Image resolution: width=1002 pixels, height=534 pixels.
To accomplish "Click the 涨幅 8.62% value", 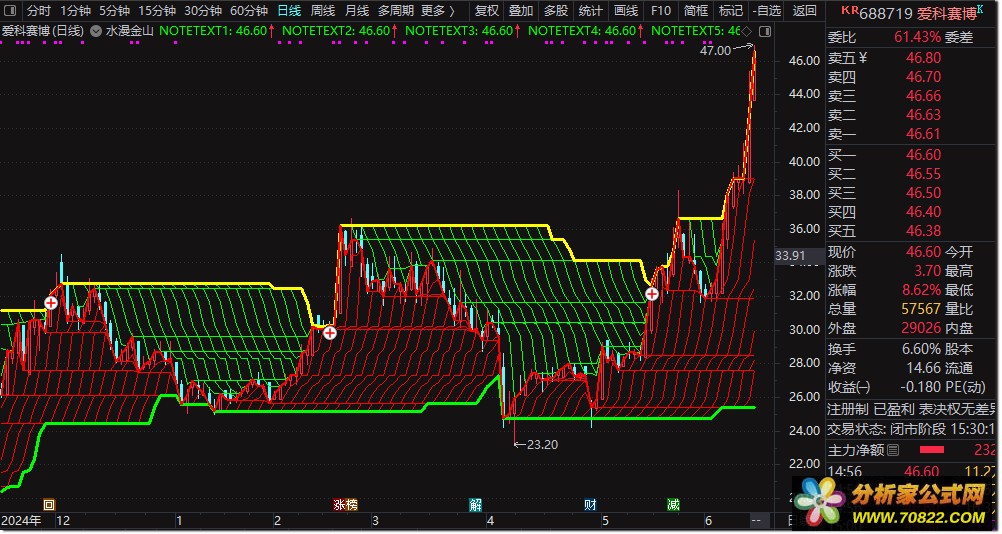I will 921,289.
